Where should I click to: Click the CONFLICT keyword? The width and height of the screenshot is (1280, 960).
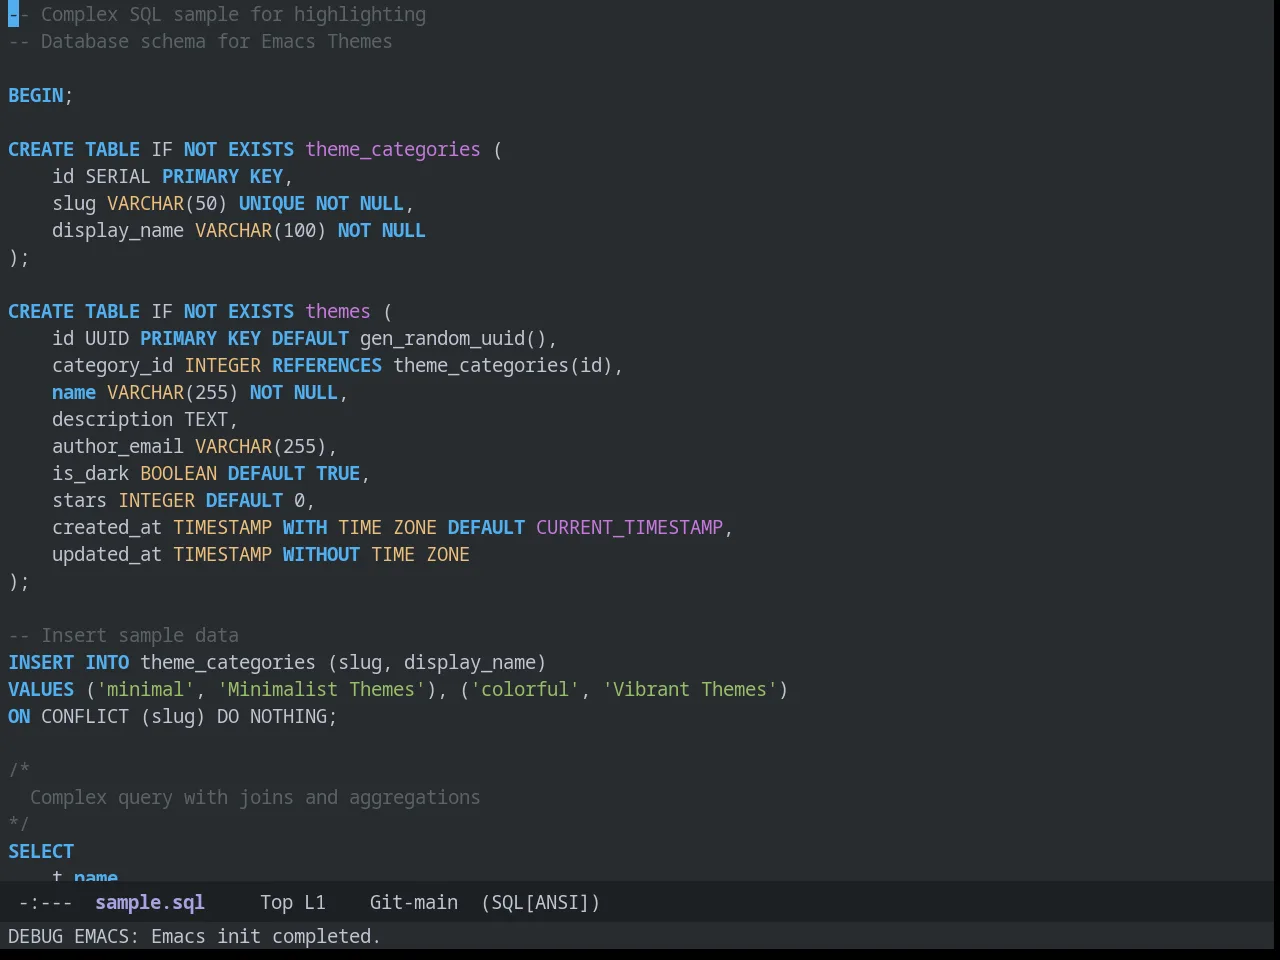pyautogui.click(x=85, y=716)
